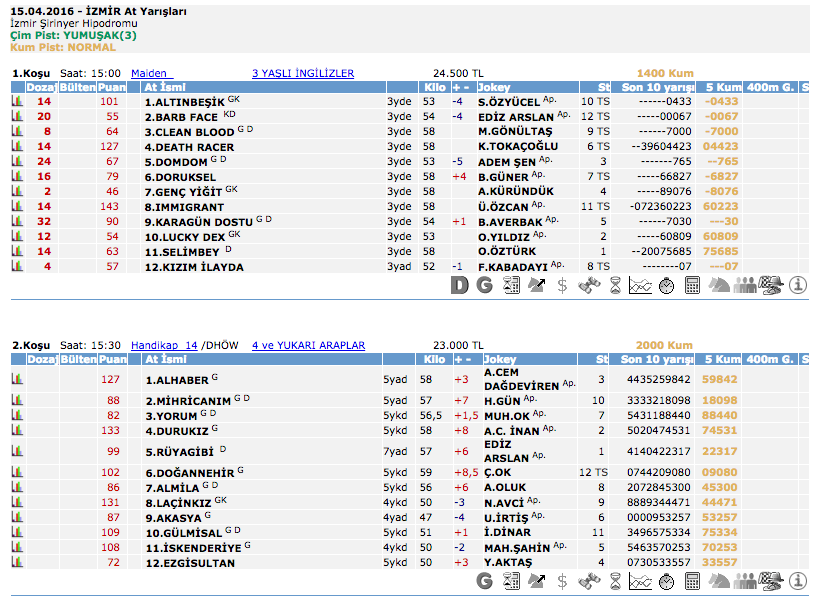Open the binoculars icon under race 1
The width and height of the screenshot is (840, 610).
[588, 286]
